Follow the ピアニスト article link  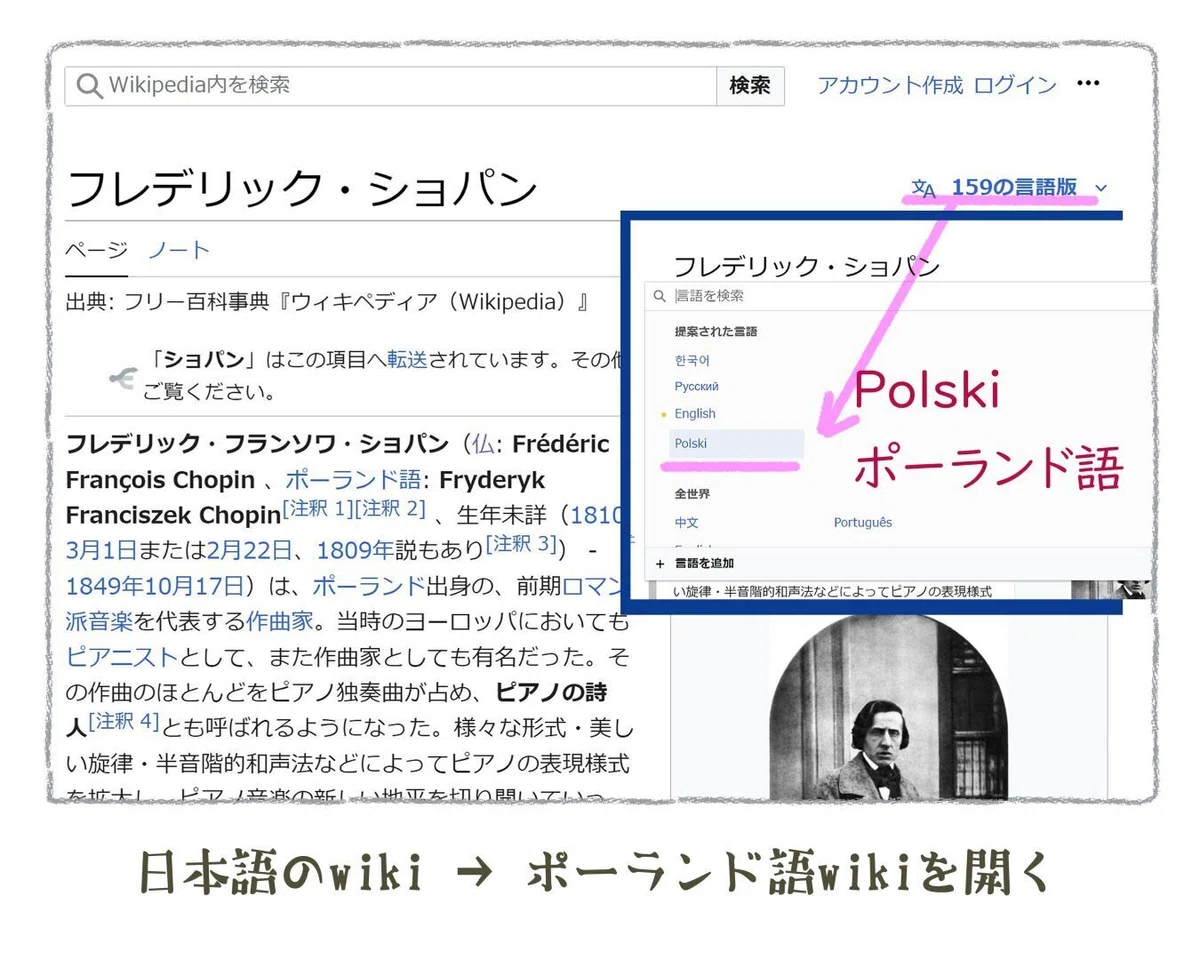click(x=122, y=657)
